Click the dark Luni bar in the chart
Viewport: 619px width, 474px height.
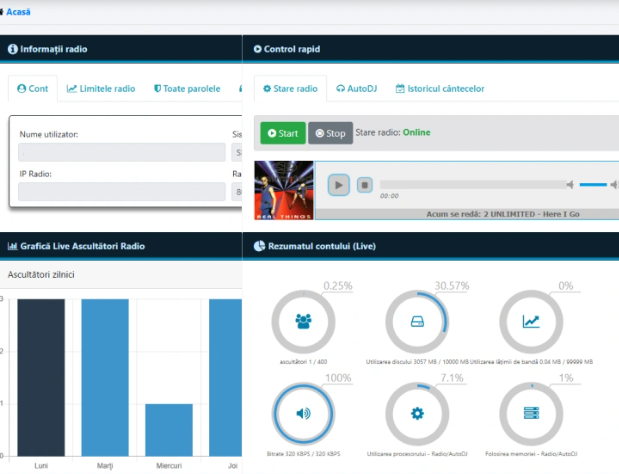pyautogui.click(x=41, y=378)
